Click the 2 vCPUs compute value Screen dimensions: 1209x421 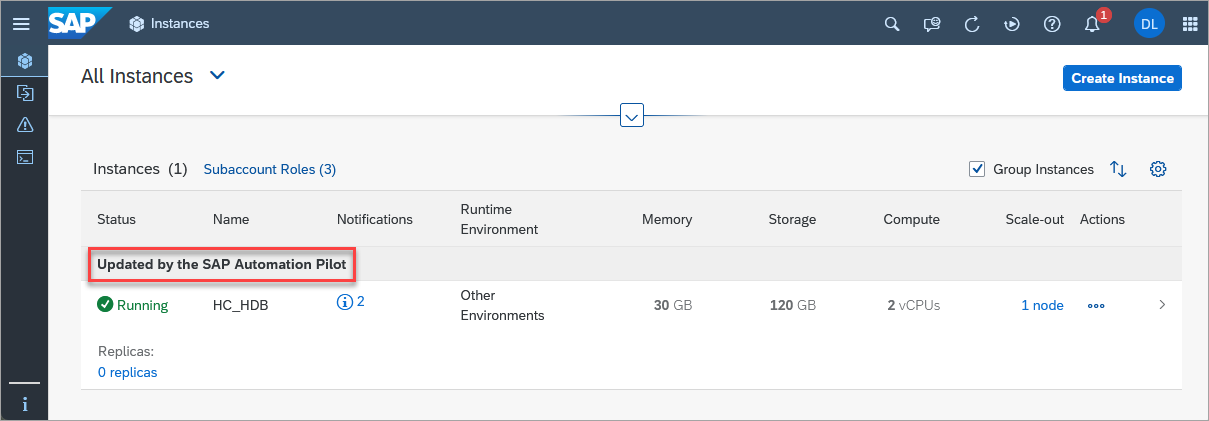pos(913,305)
